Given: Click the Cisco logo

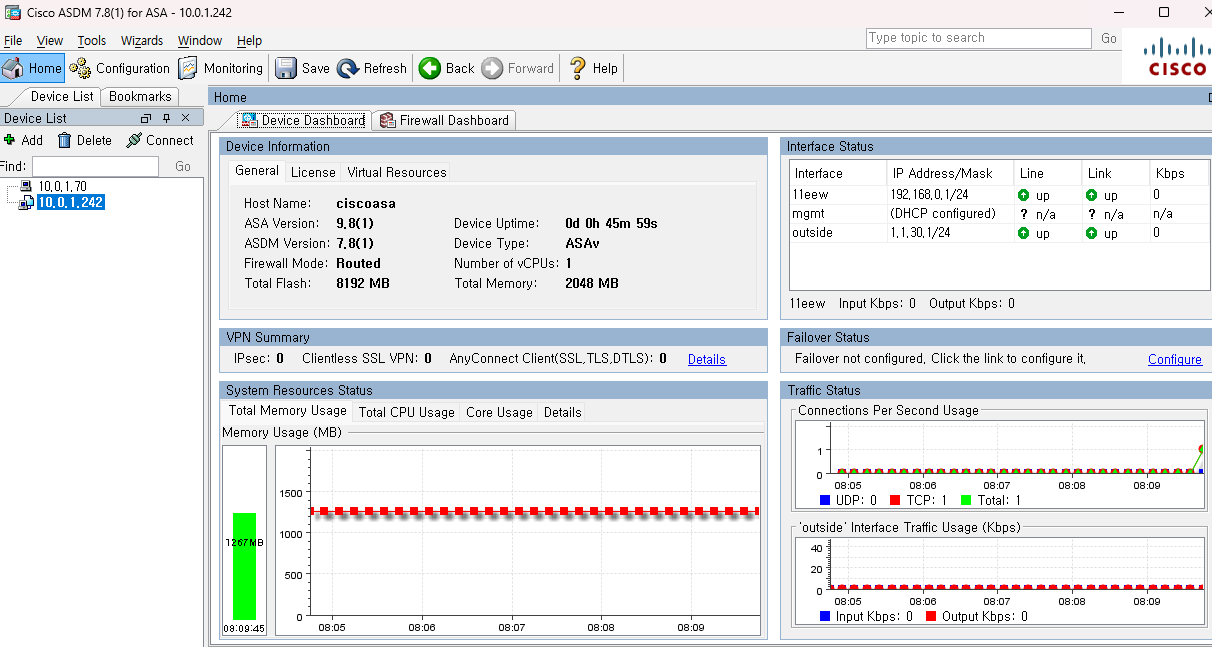Looking at the screenshot, I should (x=1177, y=58).
